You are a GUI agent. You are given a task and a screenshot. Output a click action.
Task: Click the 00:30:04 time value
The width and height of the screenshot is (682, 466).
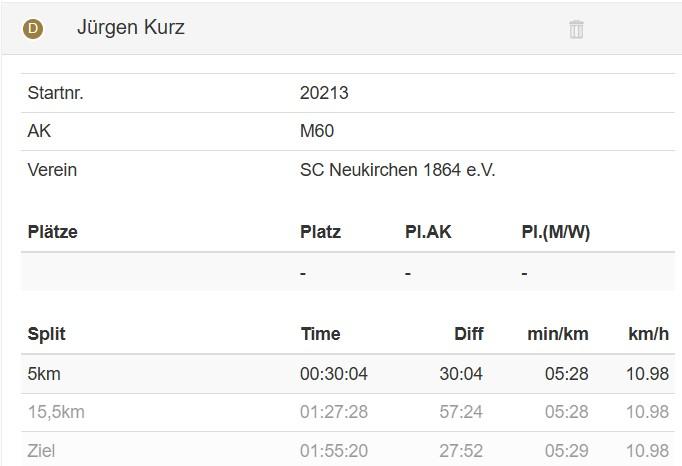pos(334,374)
